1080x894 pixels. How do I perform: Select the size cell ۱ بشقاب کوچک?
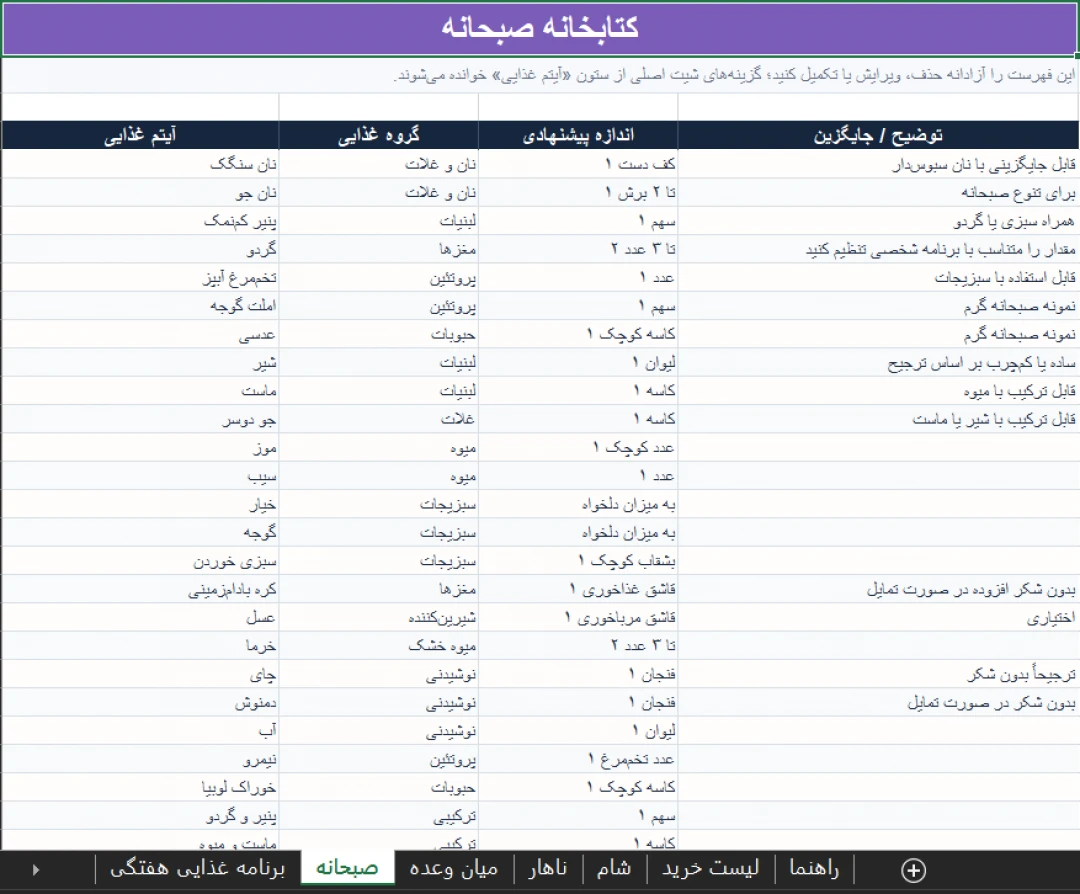(579, 561)
